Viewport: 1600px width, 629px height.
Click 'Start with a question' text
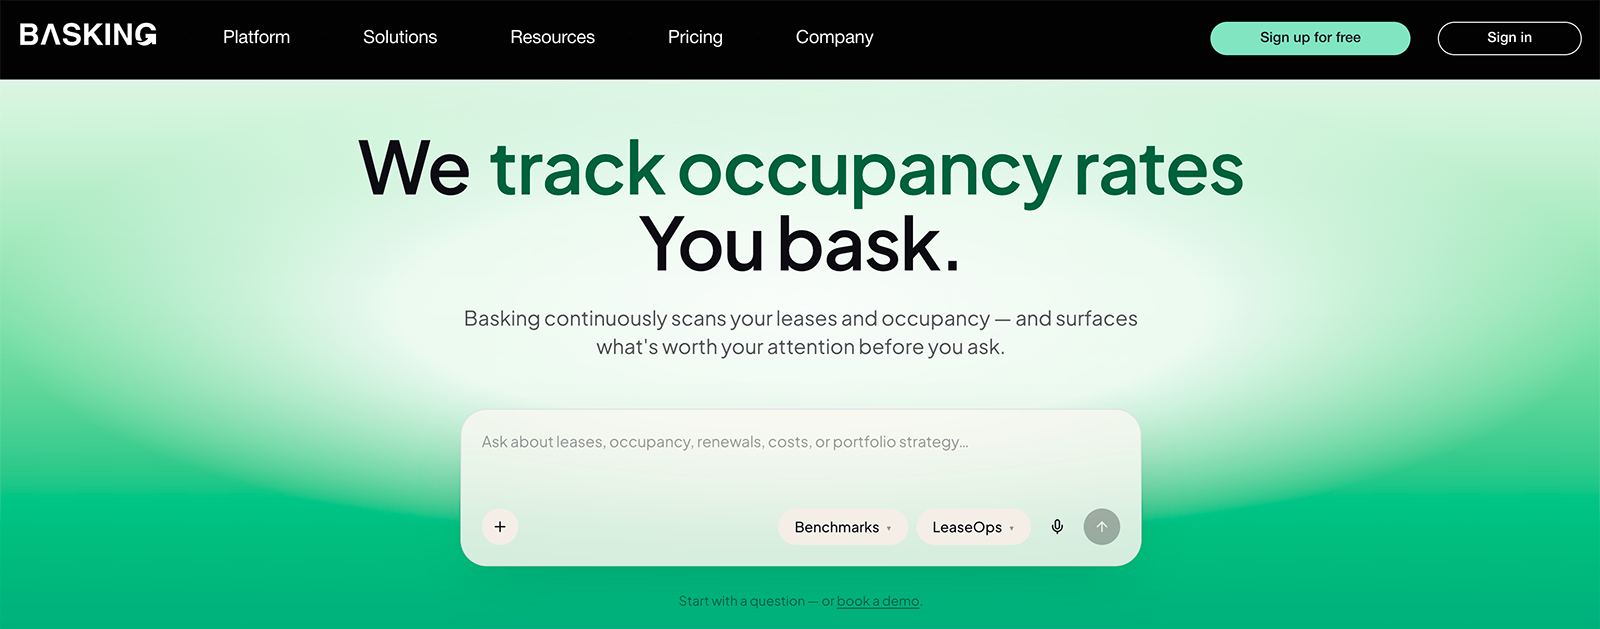click(x=741, y=601)
